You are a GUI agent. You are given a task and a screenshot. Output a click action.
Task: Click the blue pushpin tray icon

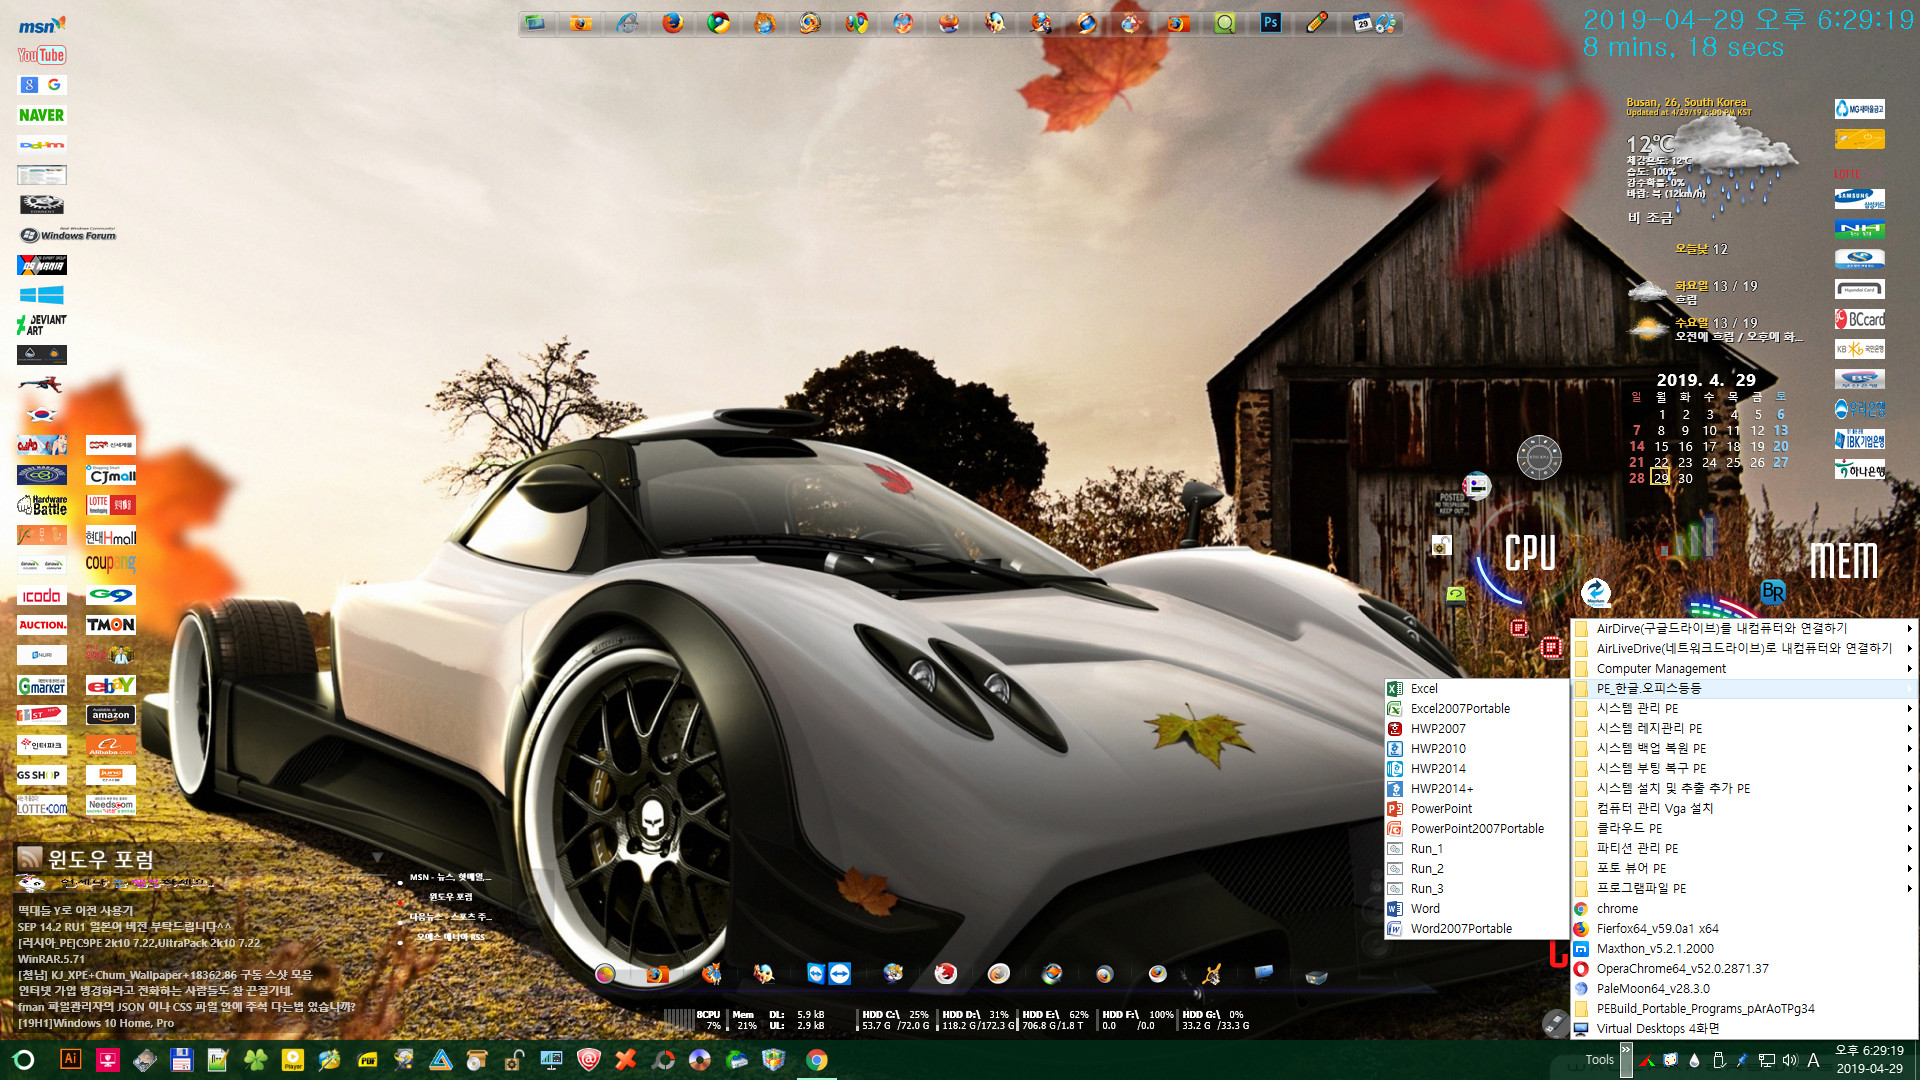1742,1060
